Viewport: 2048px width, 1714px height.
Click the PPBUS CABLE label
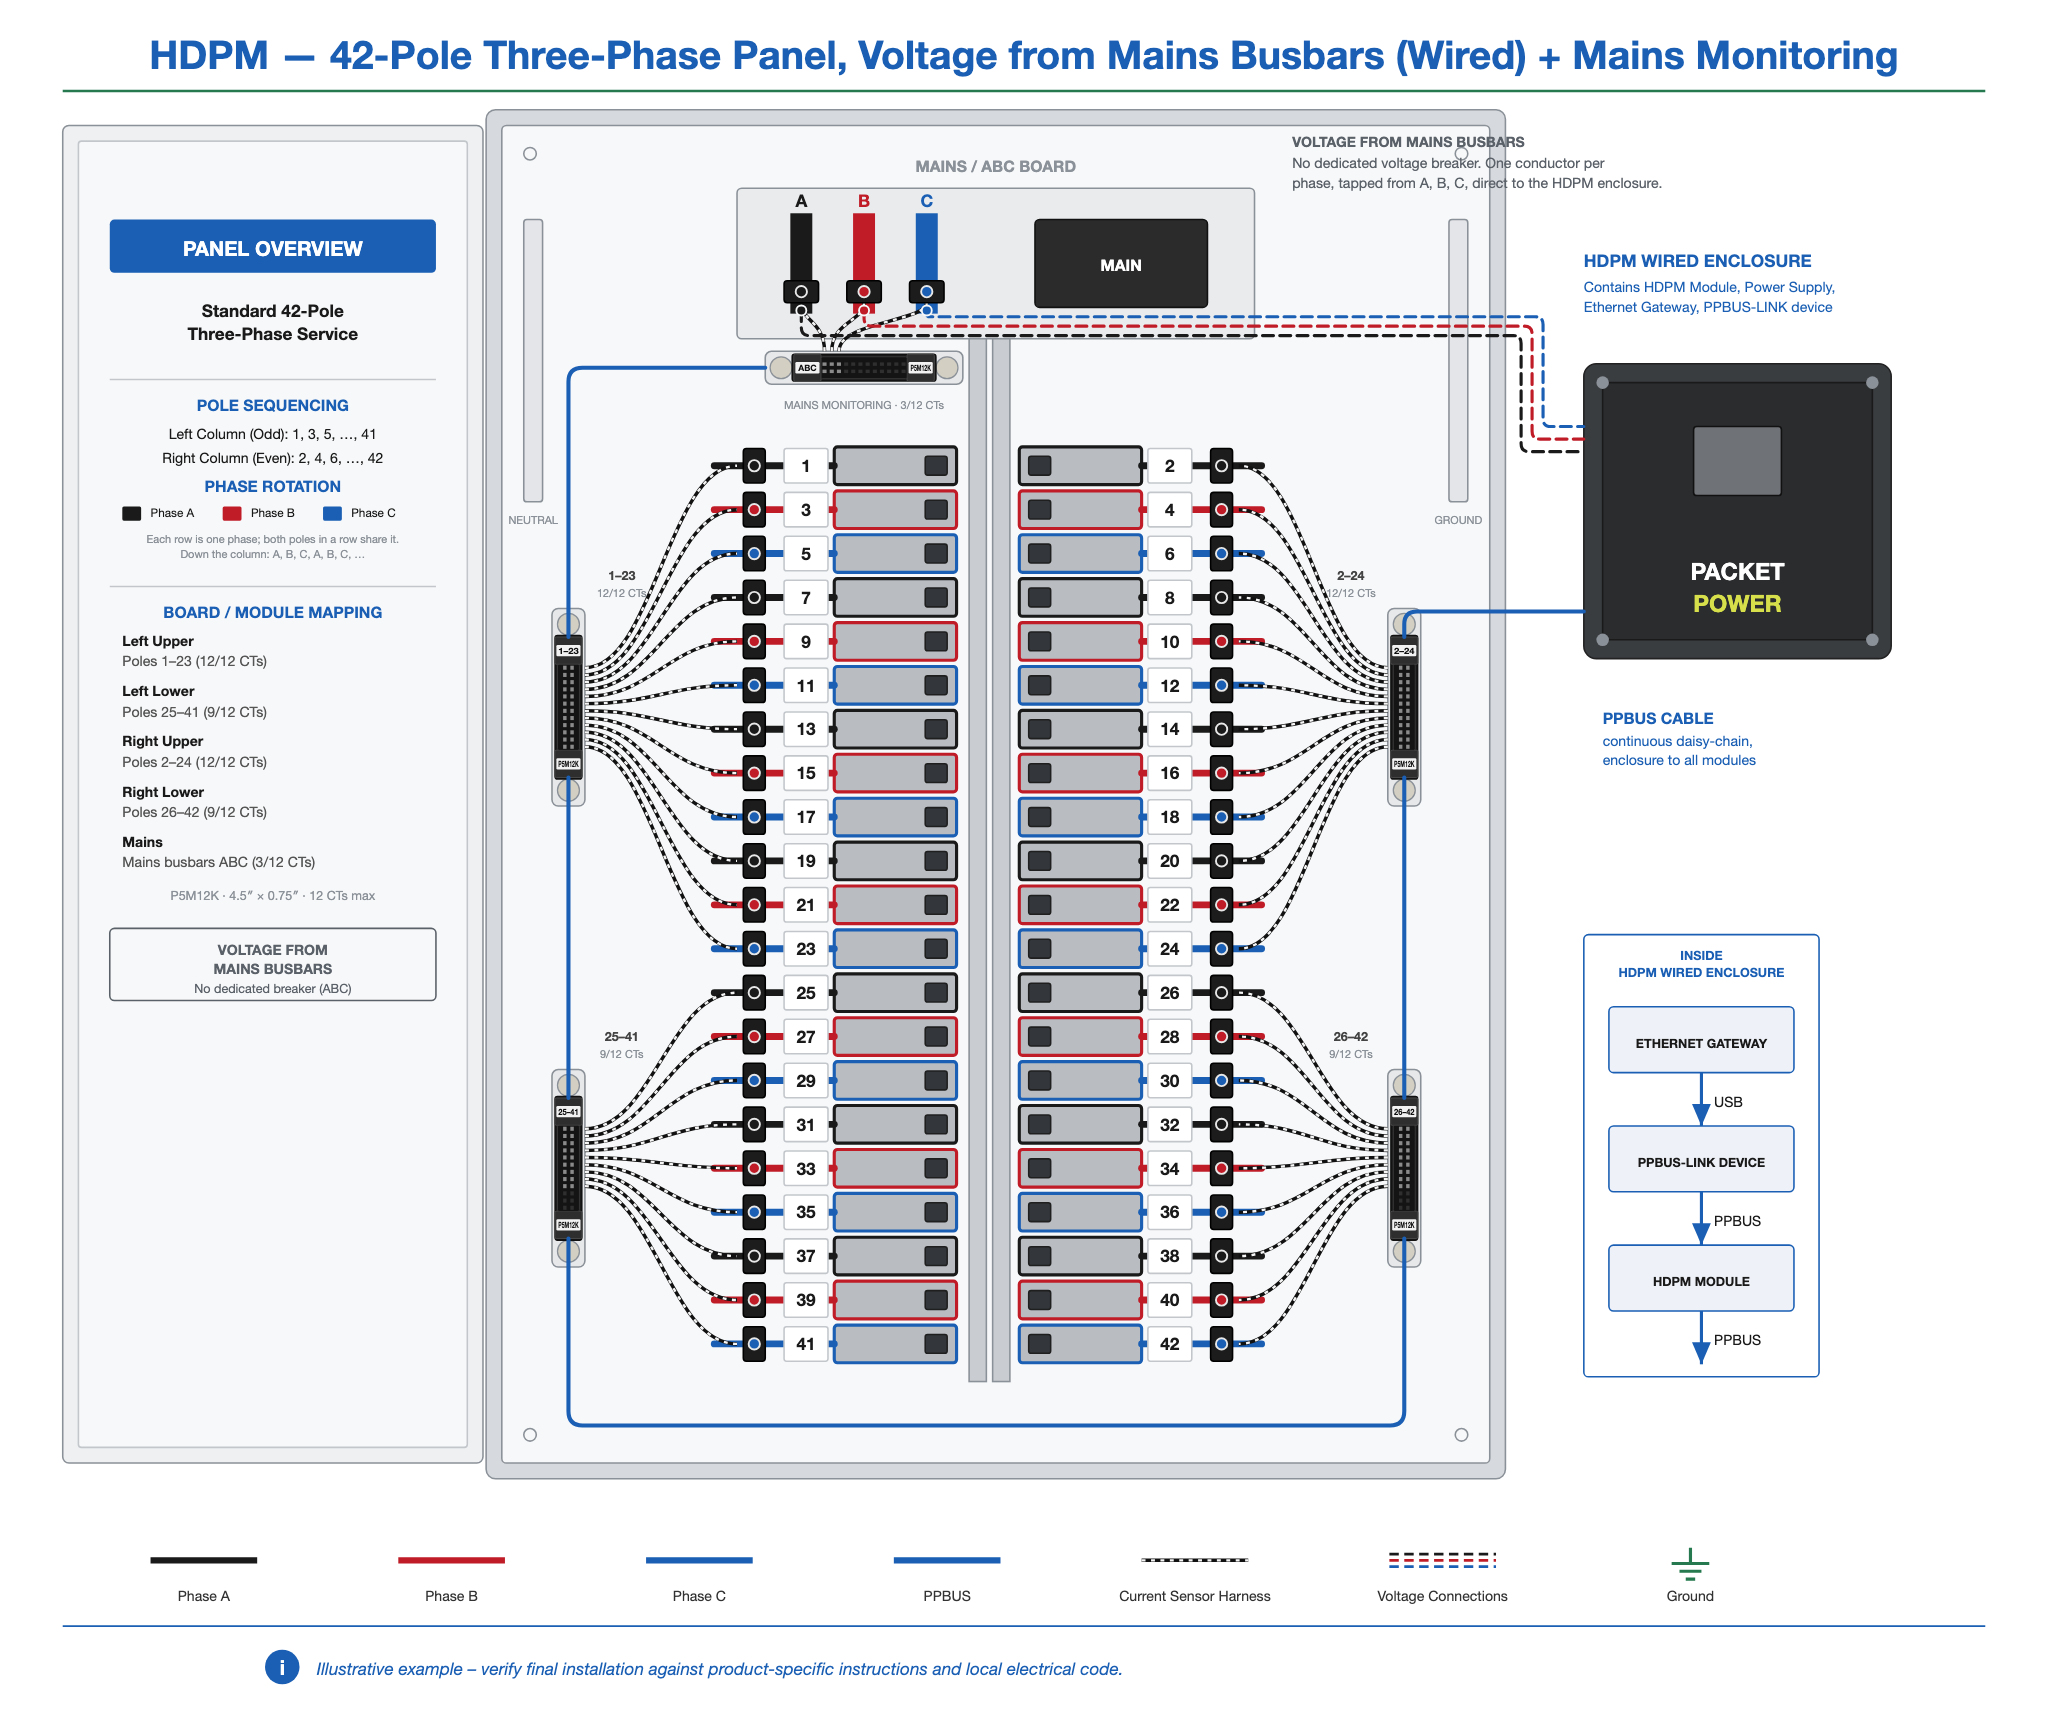[x=1657, y=718]
